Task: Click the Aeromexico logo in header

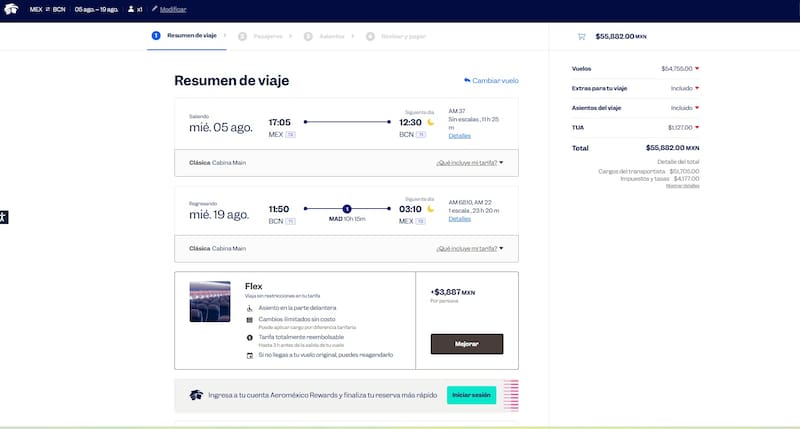Action: coord(11,9)
